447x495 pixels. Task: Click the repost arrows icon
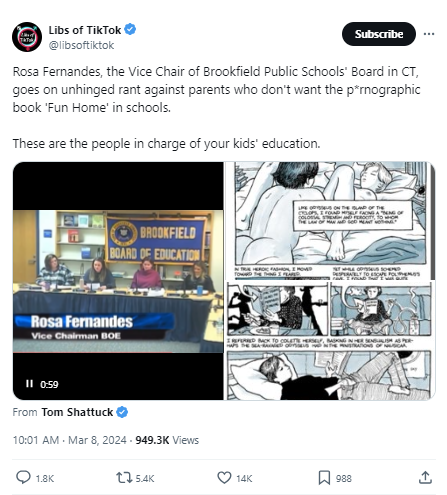tap(124, 478)
